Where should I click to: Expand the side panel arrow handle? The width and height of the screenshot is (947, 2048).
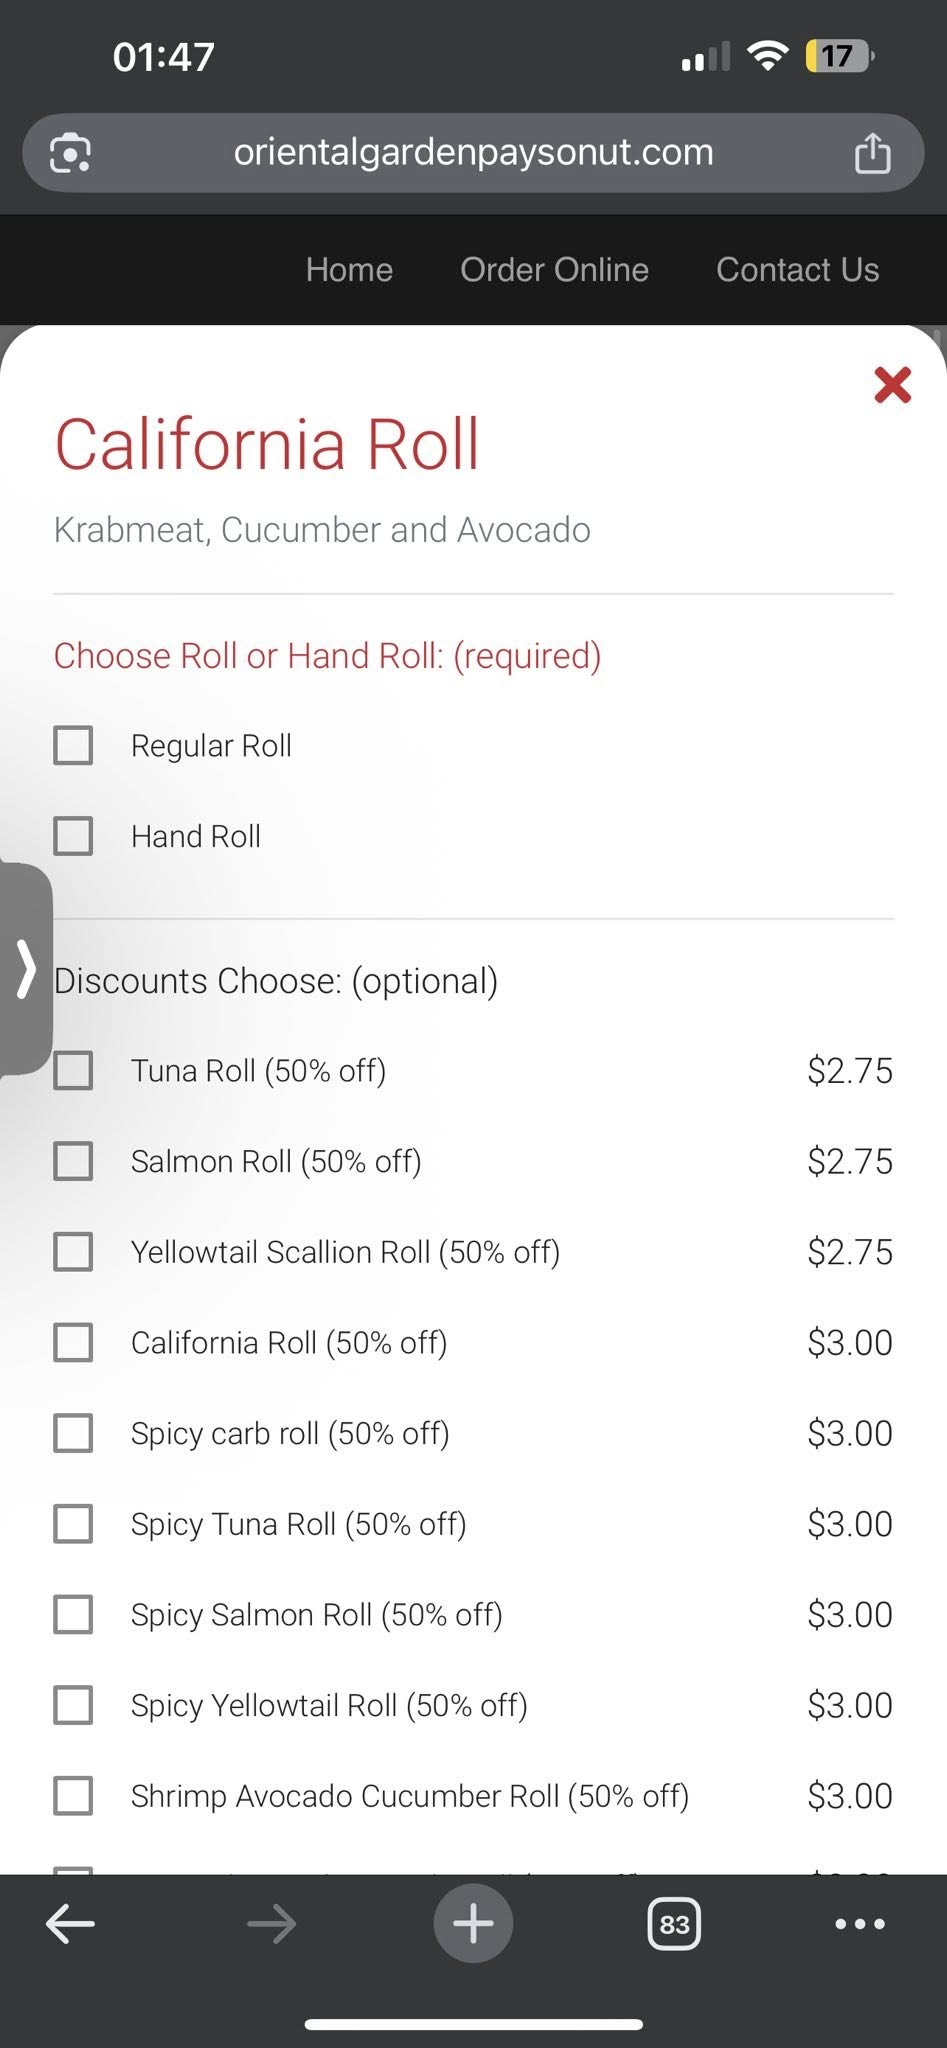[26, 968]
